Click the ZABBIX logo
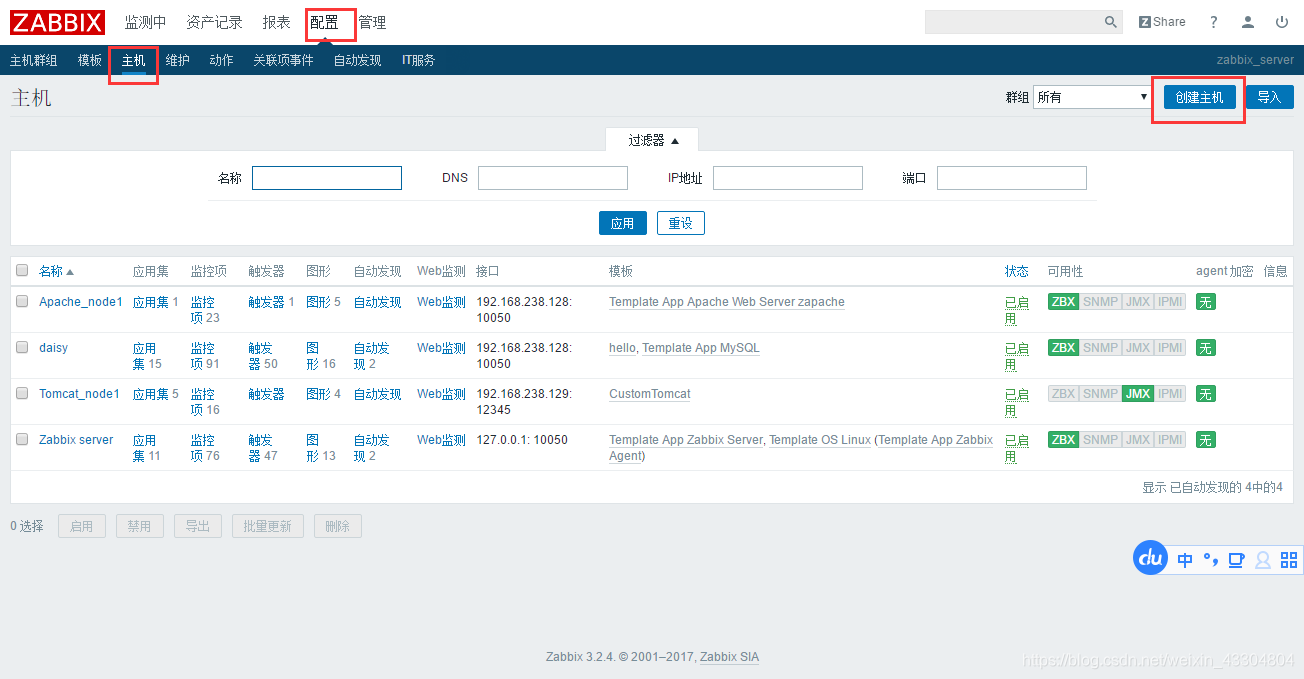Screen dimensions: 1304x679 click(x=57, y=22)
